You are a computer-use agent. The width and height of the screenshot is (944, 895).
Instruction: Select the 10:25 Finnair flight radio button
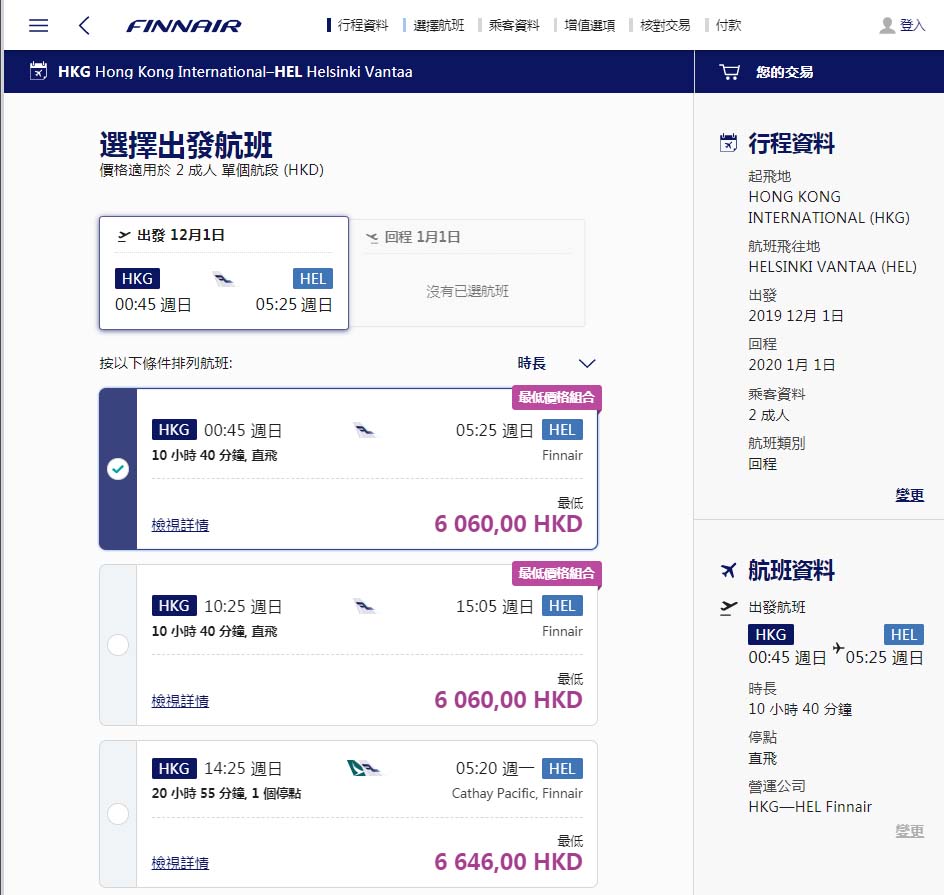(x=118, y=645)
